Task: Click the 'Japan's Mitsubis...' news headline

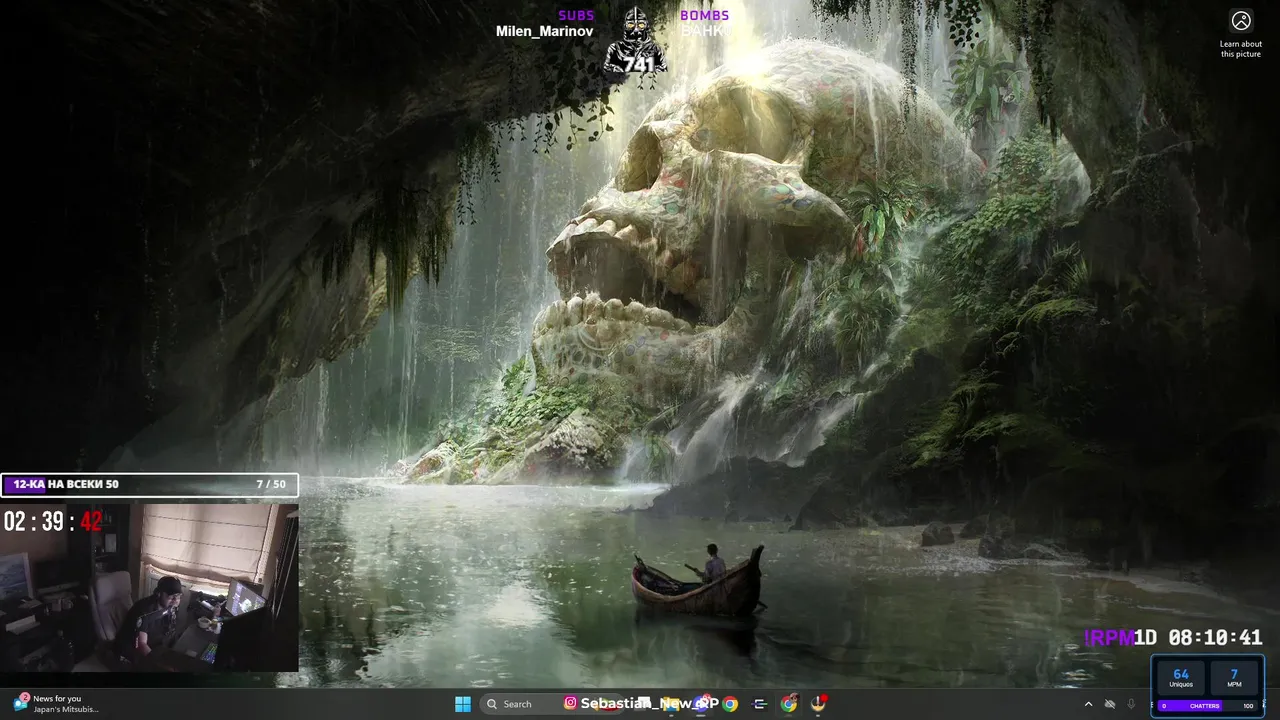Action: pyautogui.click(x=66, y=709)
